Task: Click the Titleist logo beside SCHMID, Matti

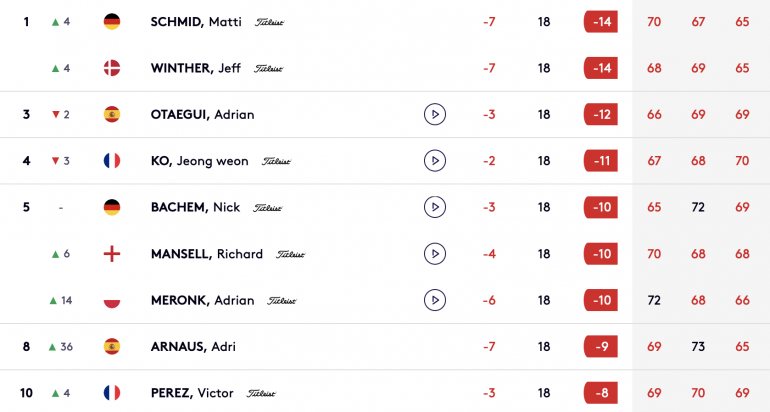Action: 270,22
